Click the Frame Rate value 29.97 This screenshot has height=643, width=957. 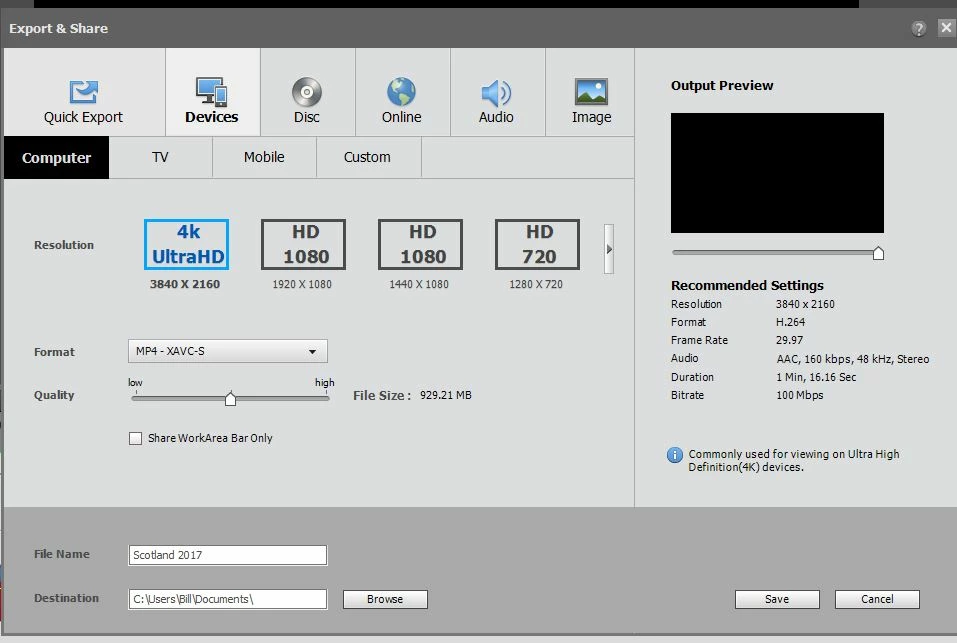coord(789,340)
